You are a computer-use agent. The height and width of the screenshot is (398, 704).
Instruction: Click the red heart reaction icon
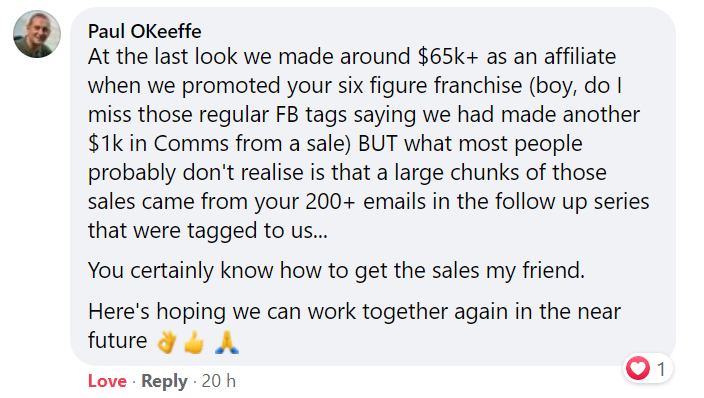tap(638, 368)
